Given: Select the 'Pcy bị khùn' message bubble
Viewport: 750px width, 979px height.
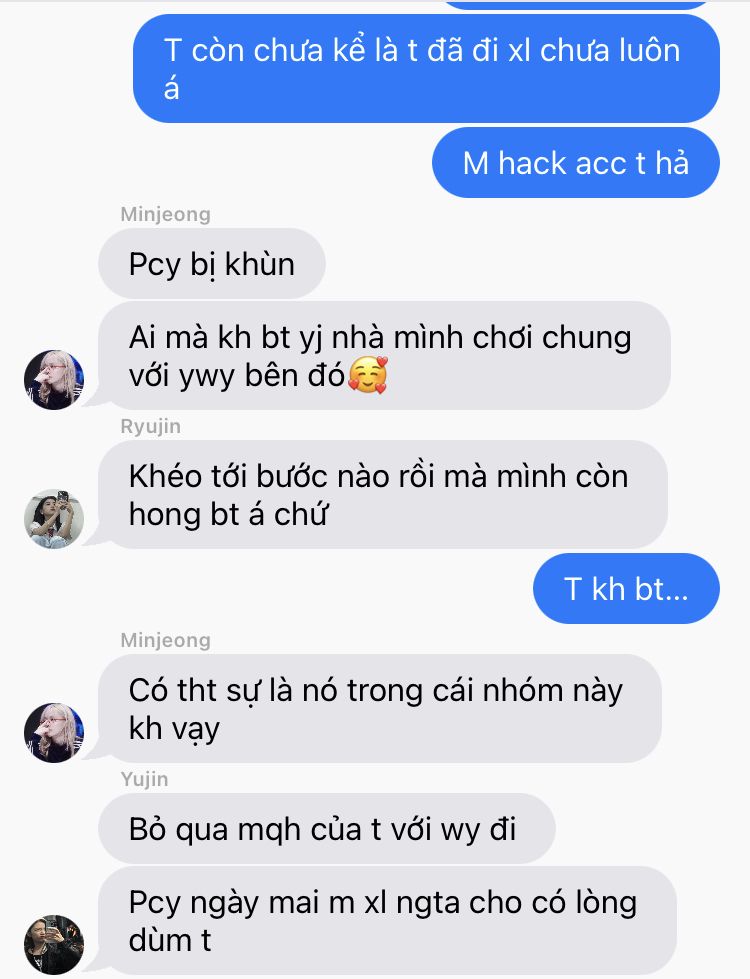Looking at the screenshot, I should [x=212, y=263].
